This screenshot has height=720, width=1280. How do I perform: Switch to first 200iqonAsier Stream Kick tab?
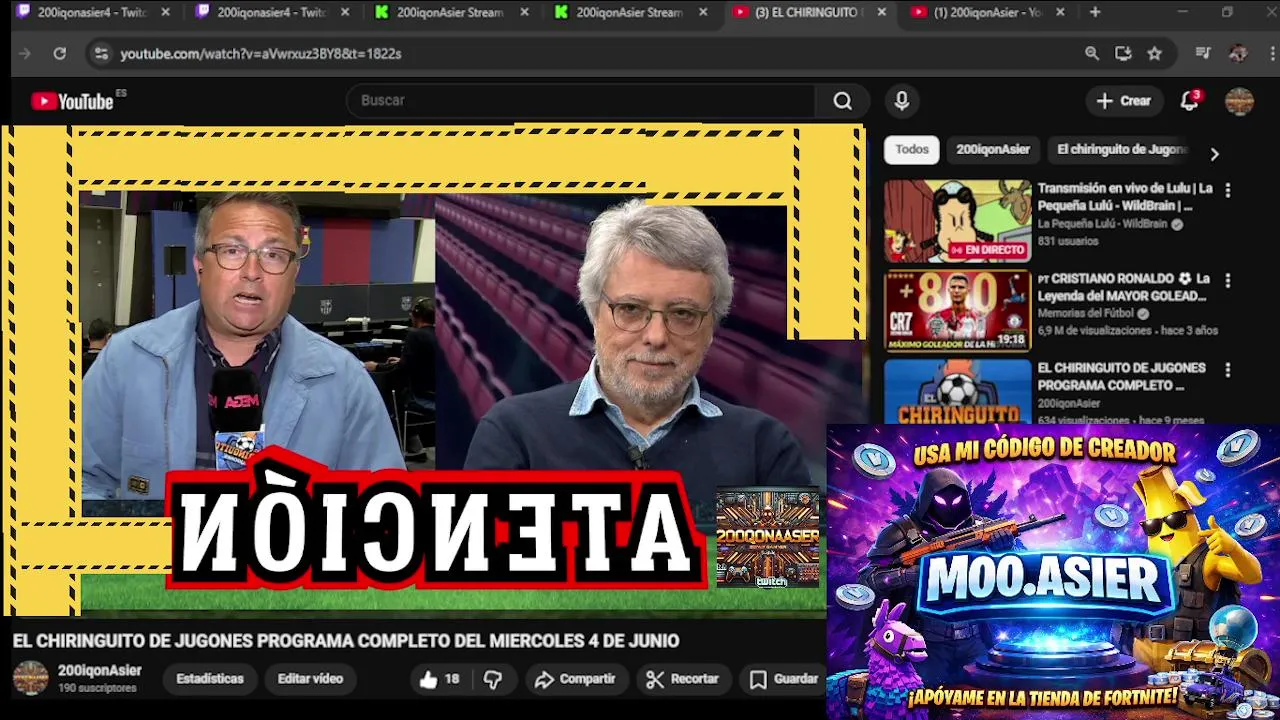451,12
